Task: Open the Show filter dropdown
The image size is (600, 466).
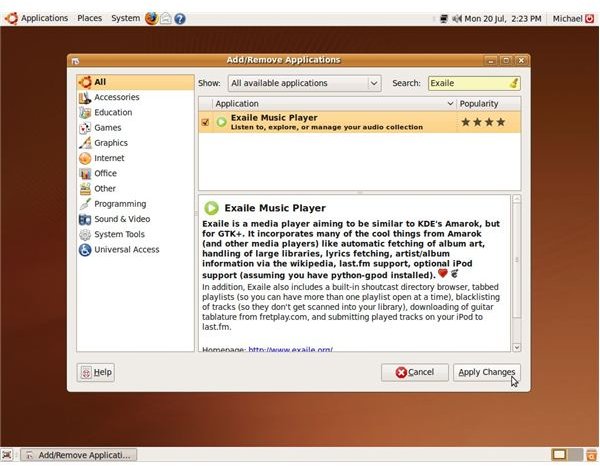Action: click(x=305, y=83)
